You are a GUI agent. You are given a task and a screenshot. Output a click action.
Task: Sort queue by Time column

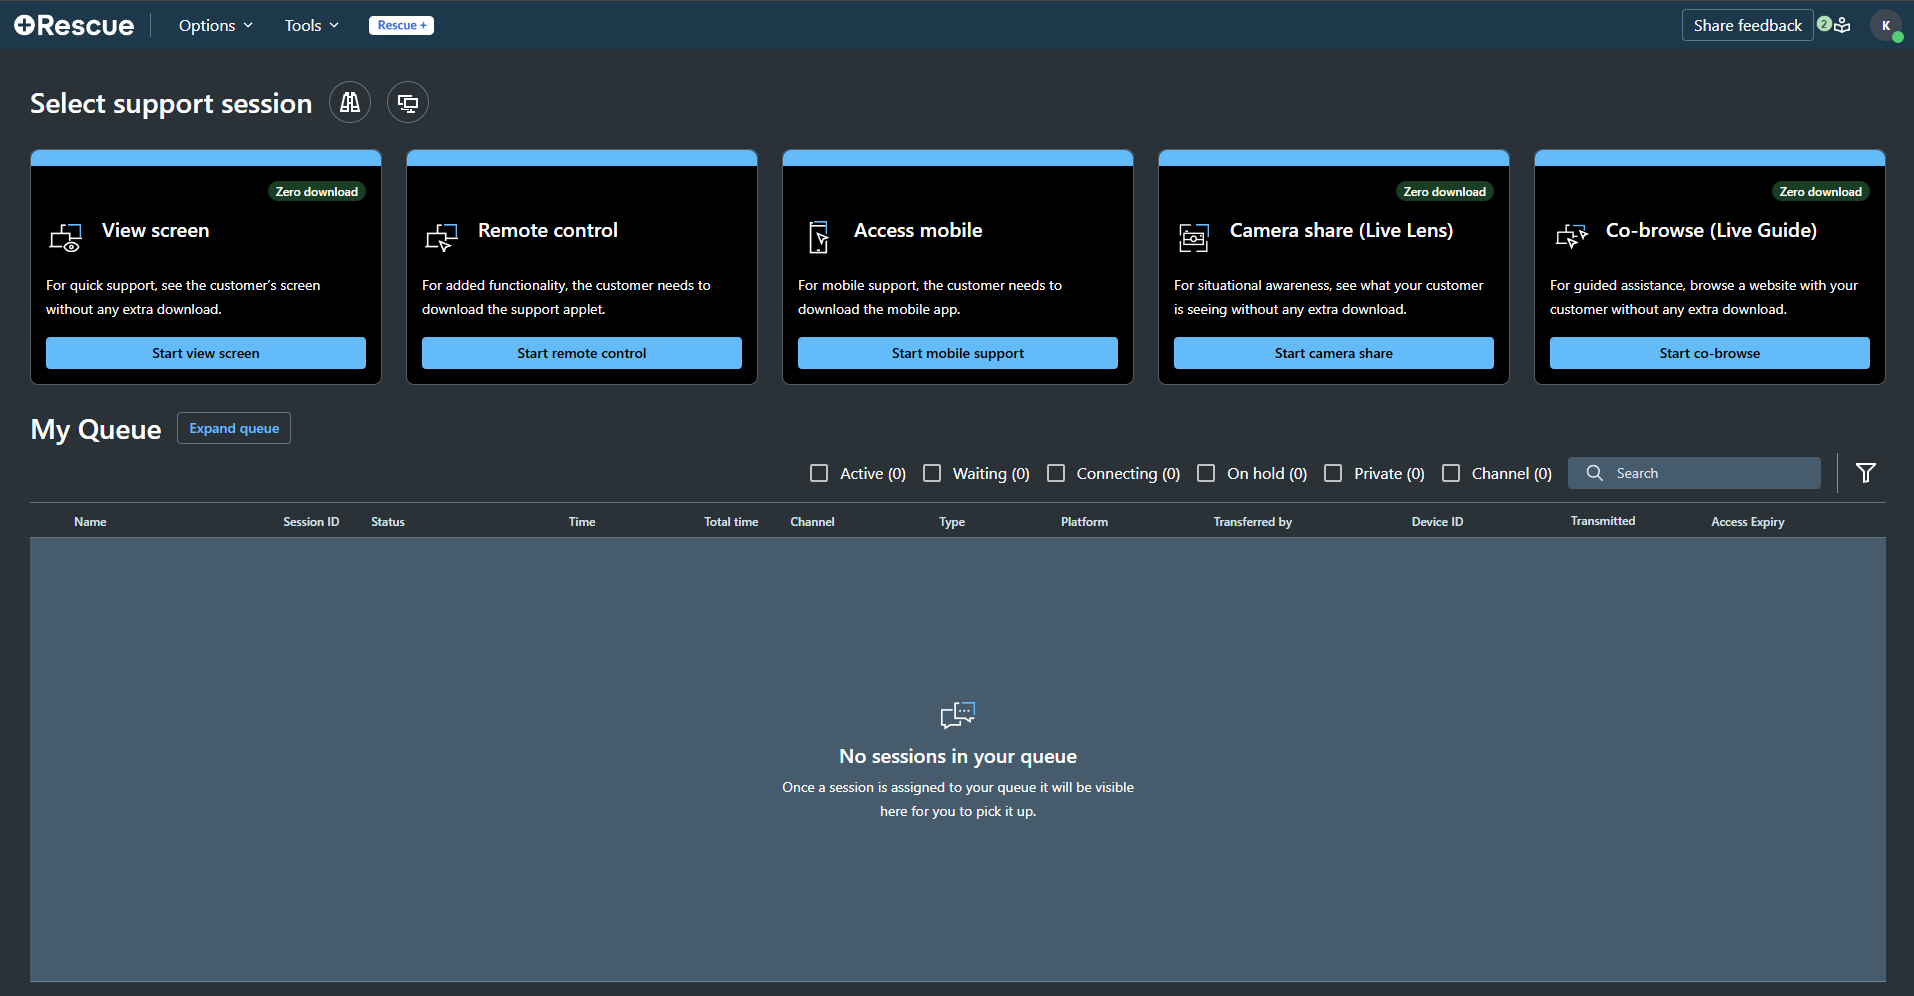click(x=582, y=522)
